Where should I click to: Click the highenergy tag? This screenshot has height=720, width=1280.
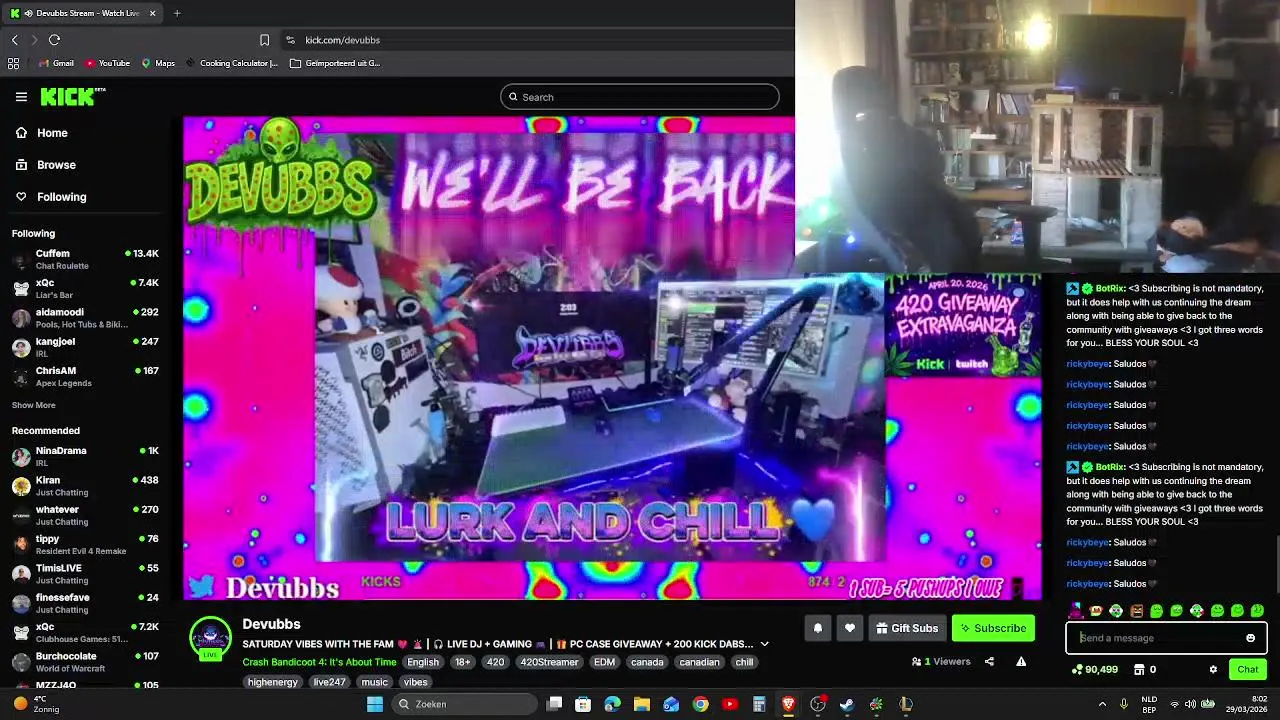[273, 682]
